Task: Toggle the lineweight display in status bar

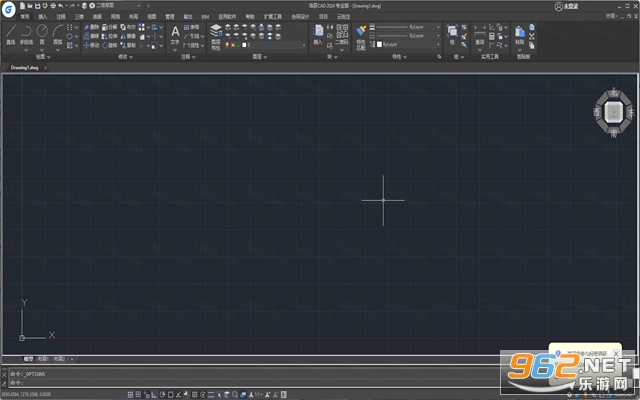Action: 211,395
